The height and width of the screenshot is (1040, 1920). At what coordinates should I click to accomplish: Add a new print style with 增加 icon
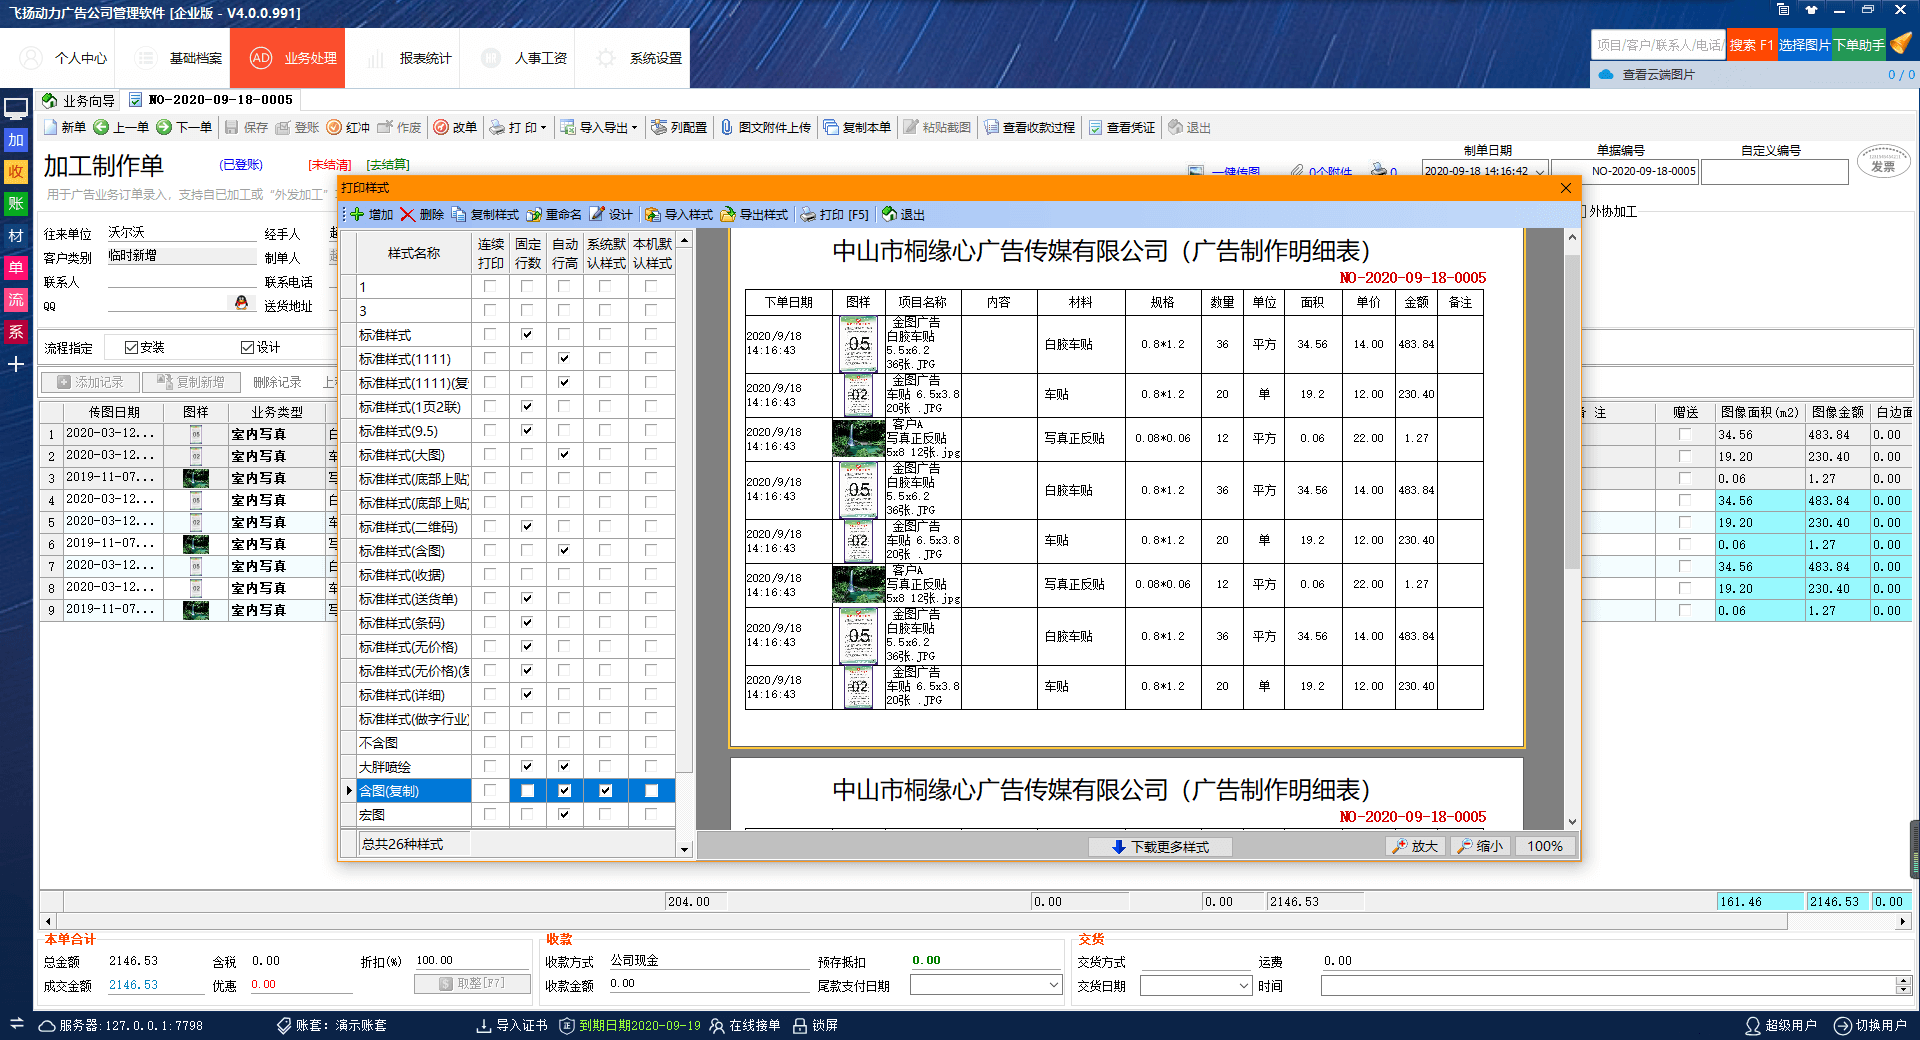point(371,214)
